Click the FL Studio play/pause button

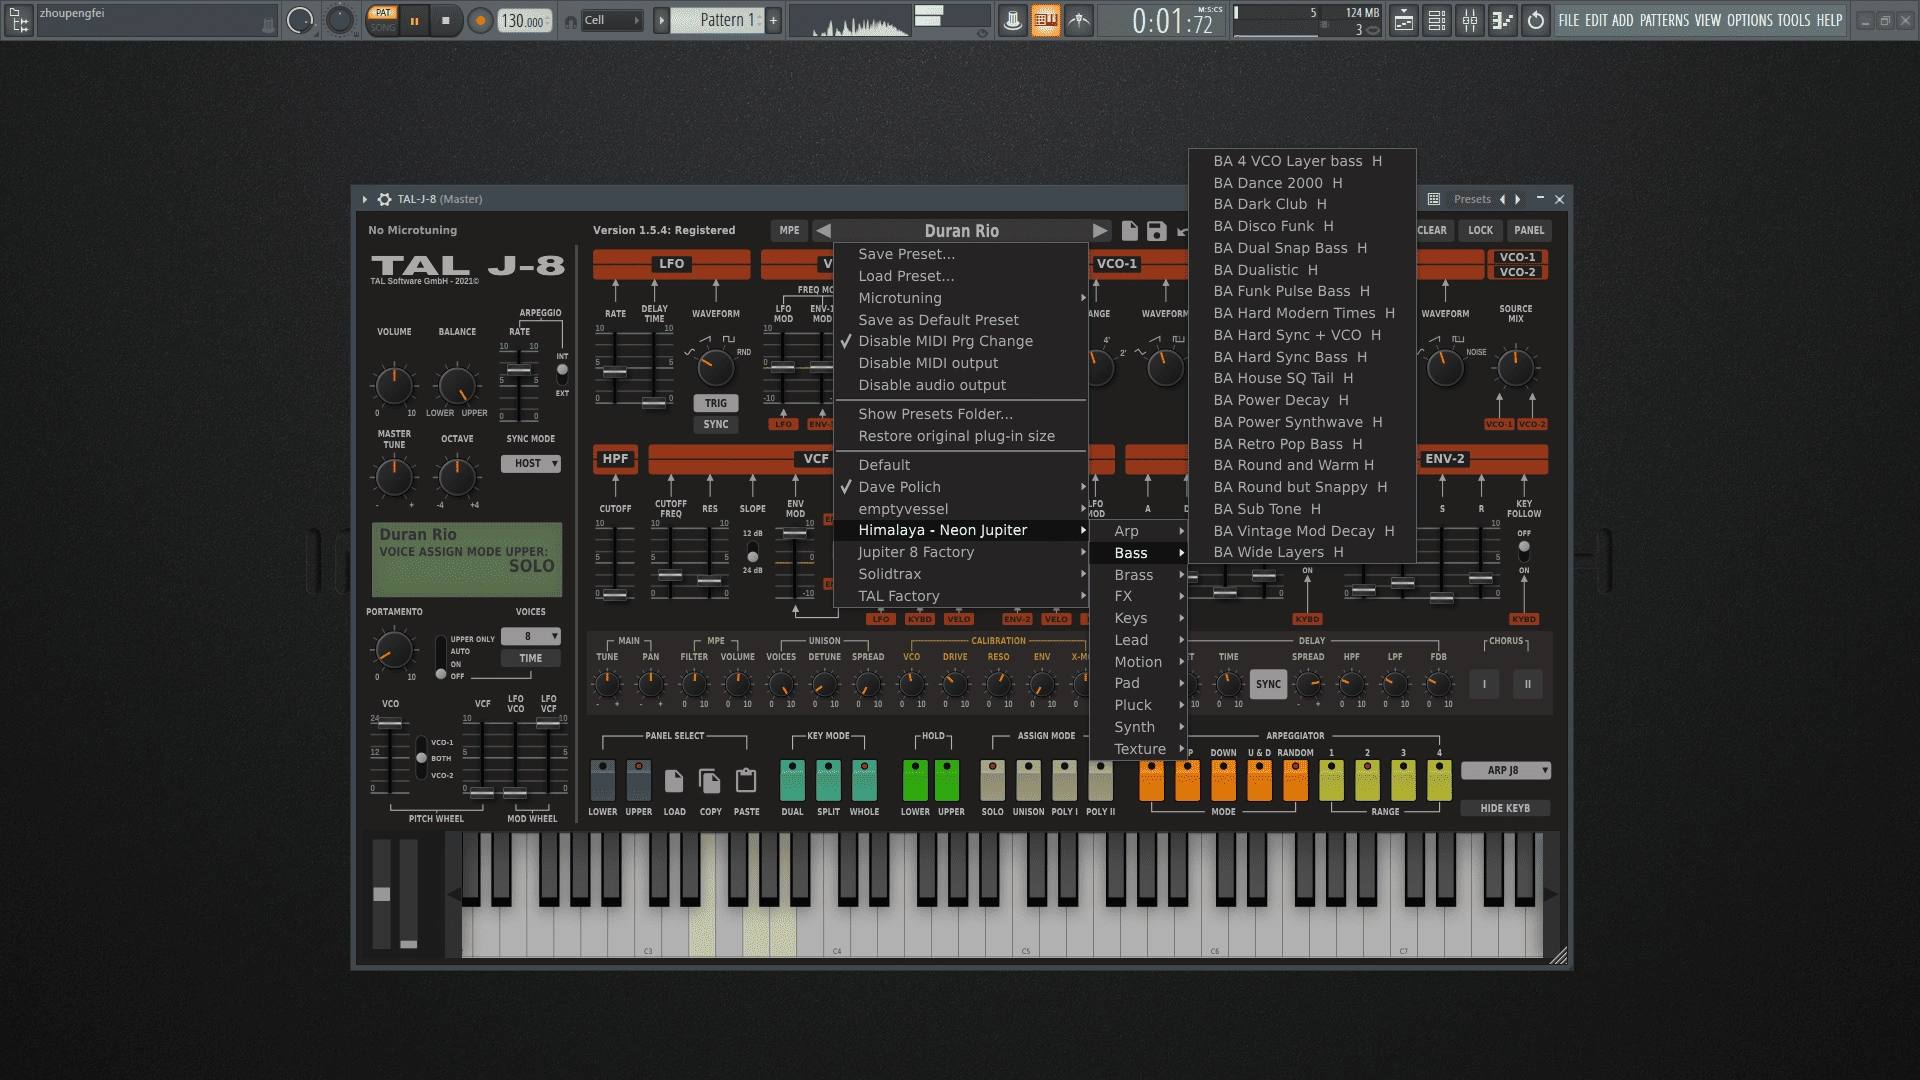coord(414,20)
